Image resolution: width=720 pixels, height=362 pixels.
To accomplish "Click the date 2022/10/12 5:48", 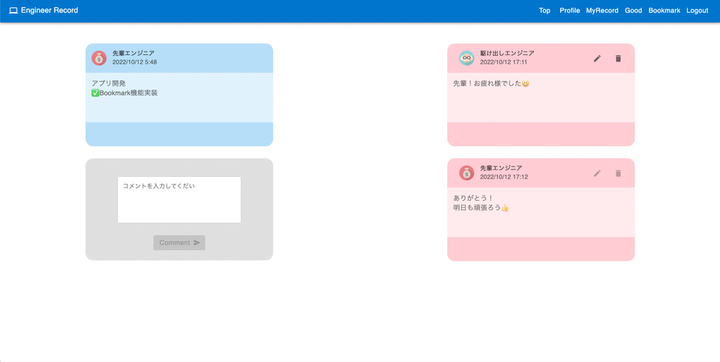I will [x=135, y=62].
